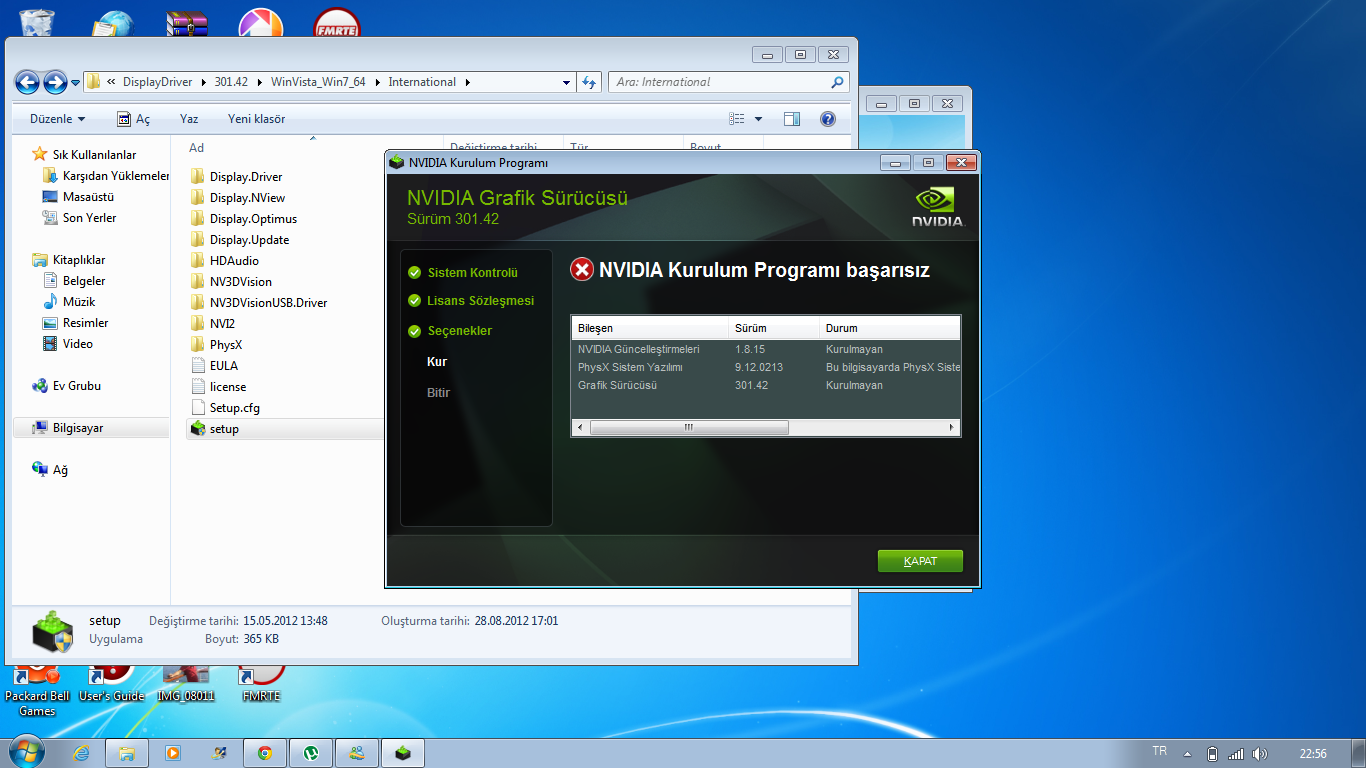Click the DisplayDriver breadcrumb in the address bar
This screenshot has width=1366, height=768.
tap(158, 82)
